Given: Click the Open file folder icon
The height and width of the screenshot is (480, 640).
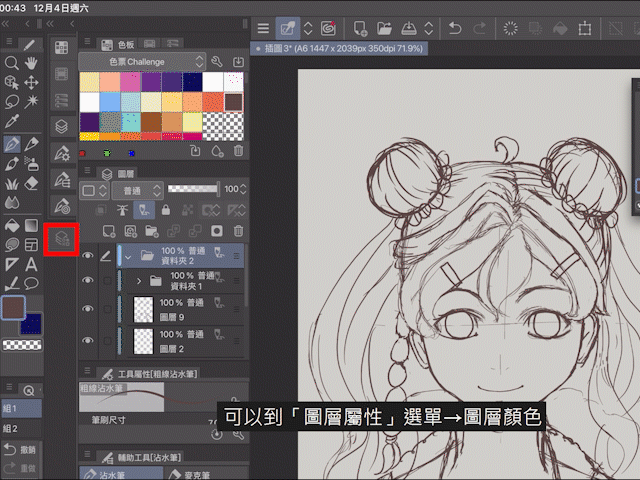Looking at the screenshot, I should point(384,28).
